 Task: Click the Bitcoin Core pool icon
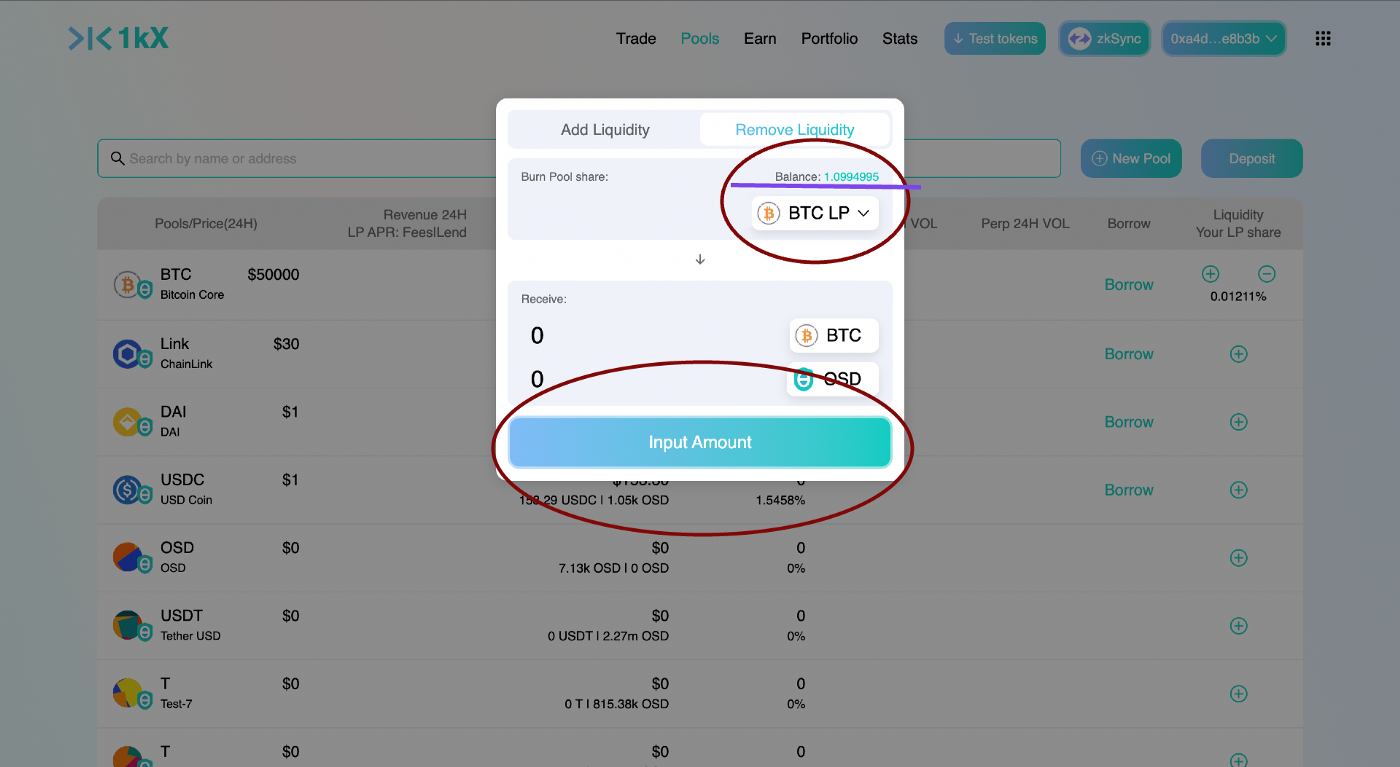click(131, 285)
